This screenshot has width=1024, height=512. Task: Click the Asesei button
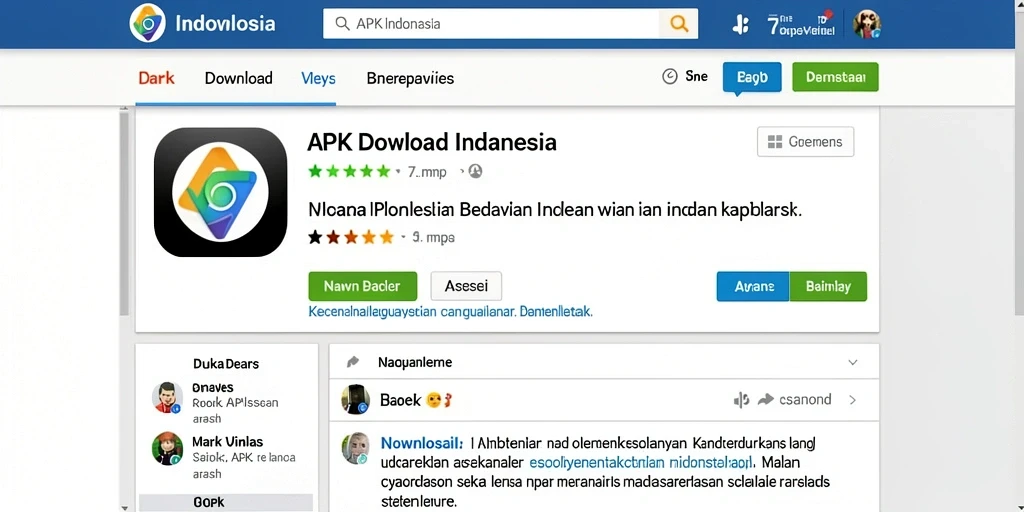click(466, 286)
